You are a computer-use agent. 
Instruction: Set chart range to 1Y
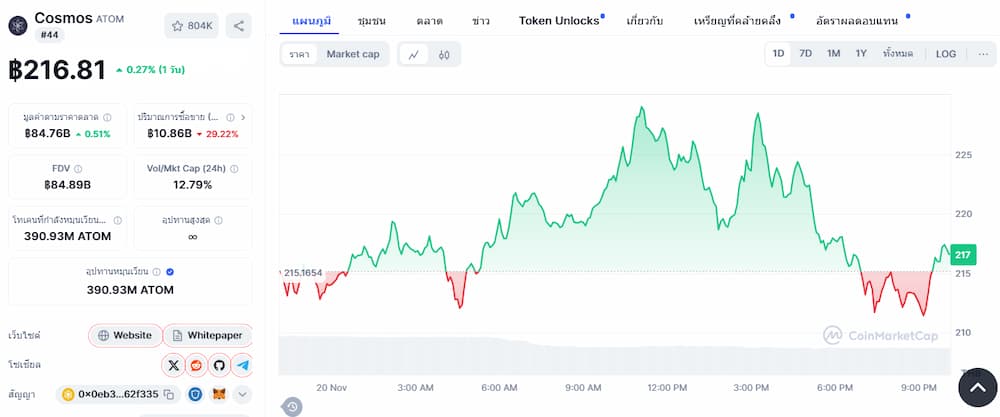[861, 54]
